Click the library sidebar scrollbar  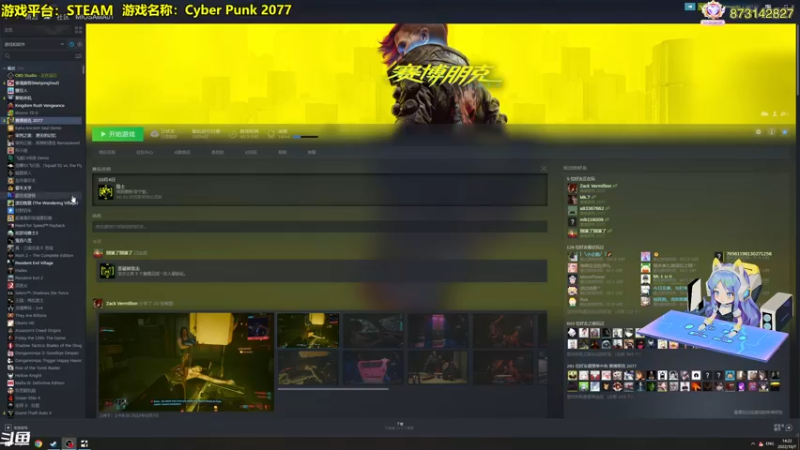pyautogui.click(x=83, y=69)
